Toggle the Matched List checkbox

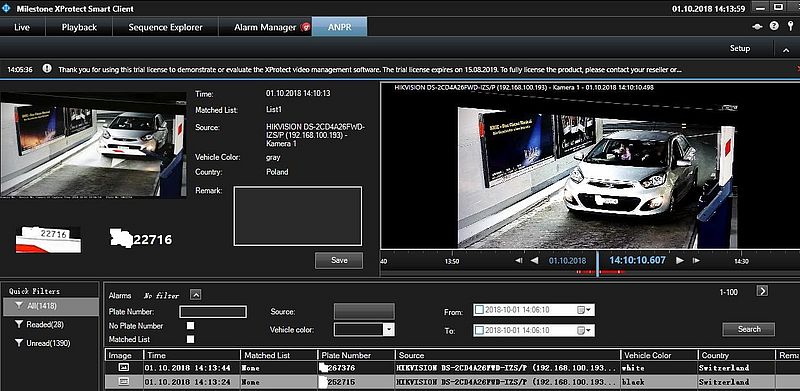coord(191,339)
